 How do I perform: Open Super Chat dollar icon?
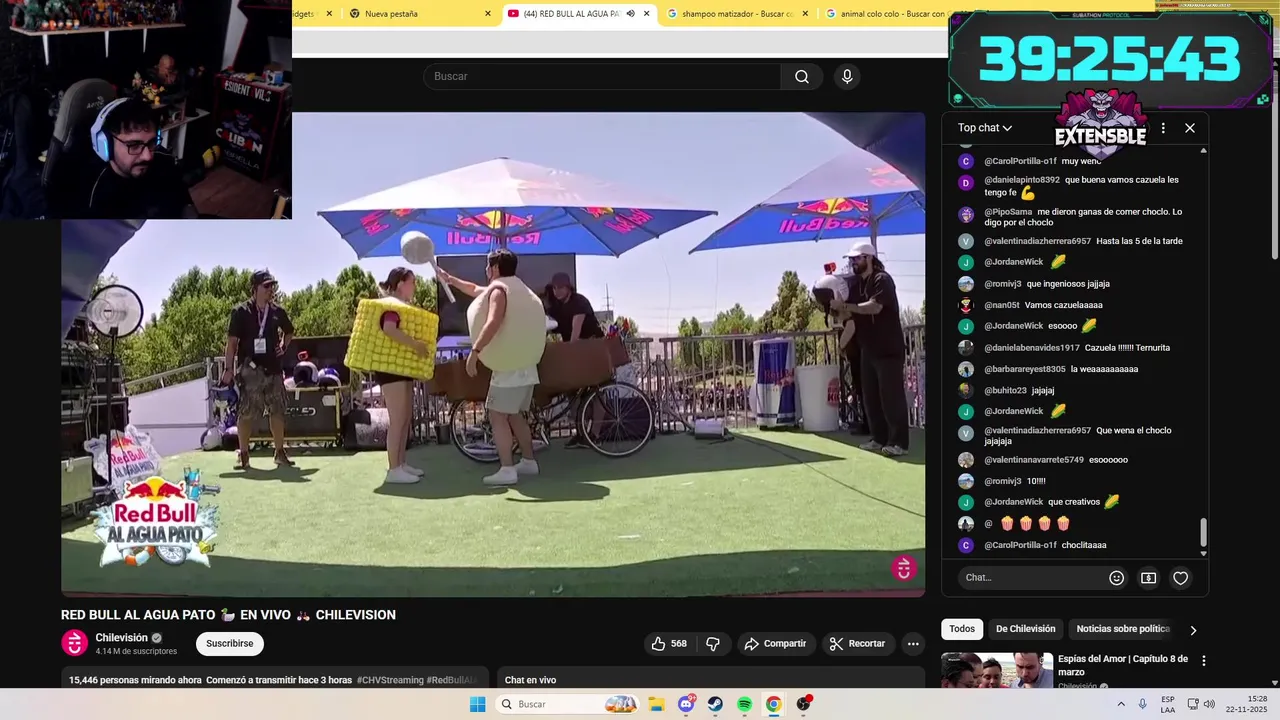pos(1148,578)
